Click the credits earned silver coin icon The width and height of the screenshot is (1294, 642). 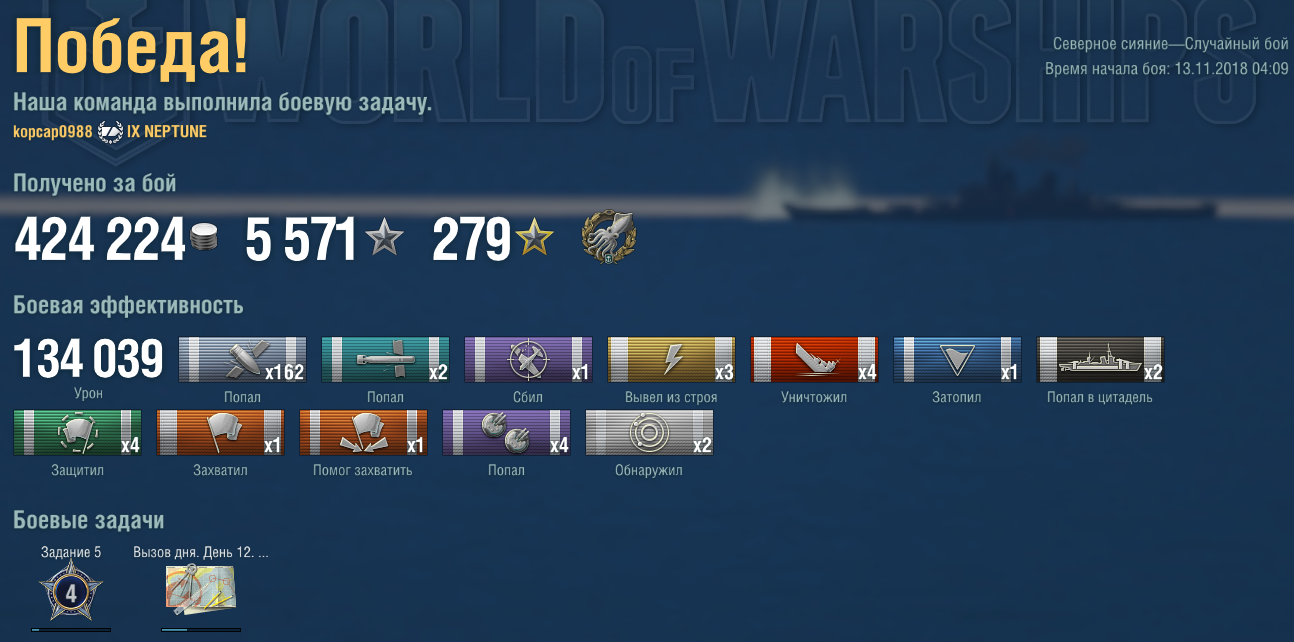tap(203, 240)
